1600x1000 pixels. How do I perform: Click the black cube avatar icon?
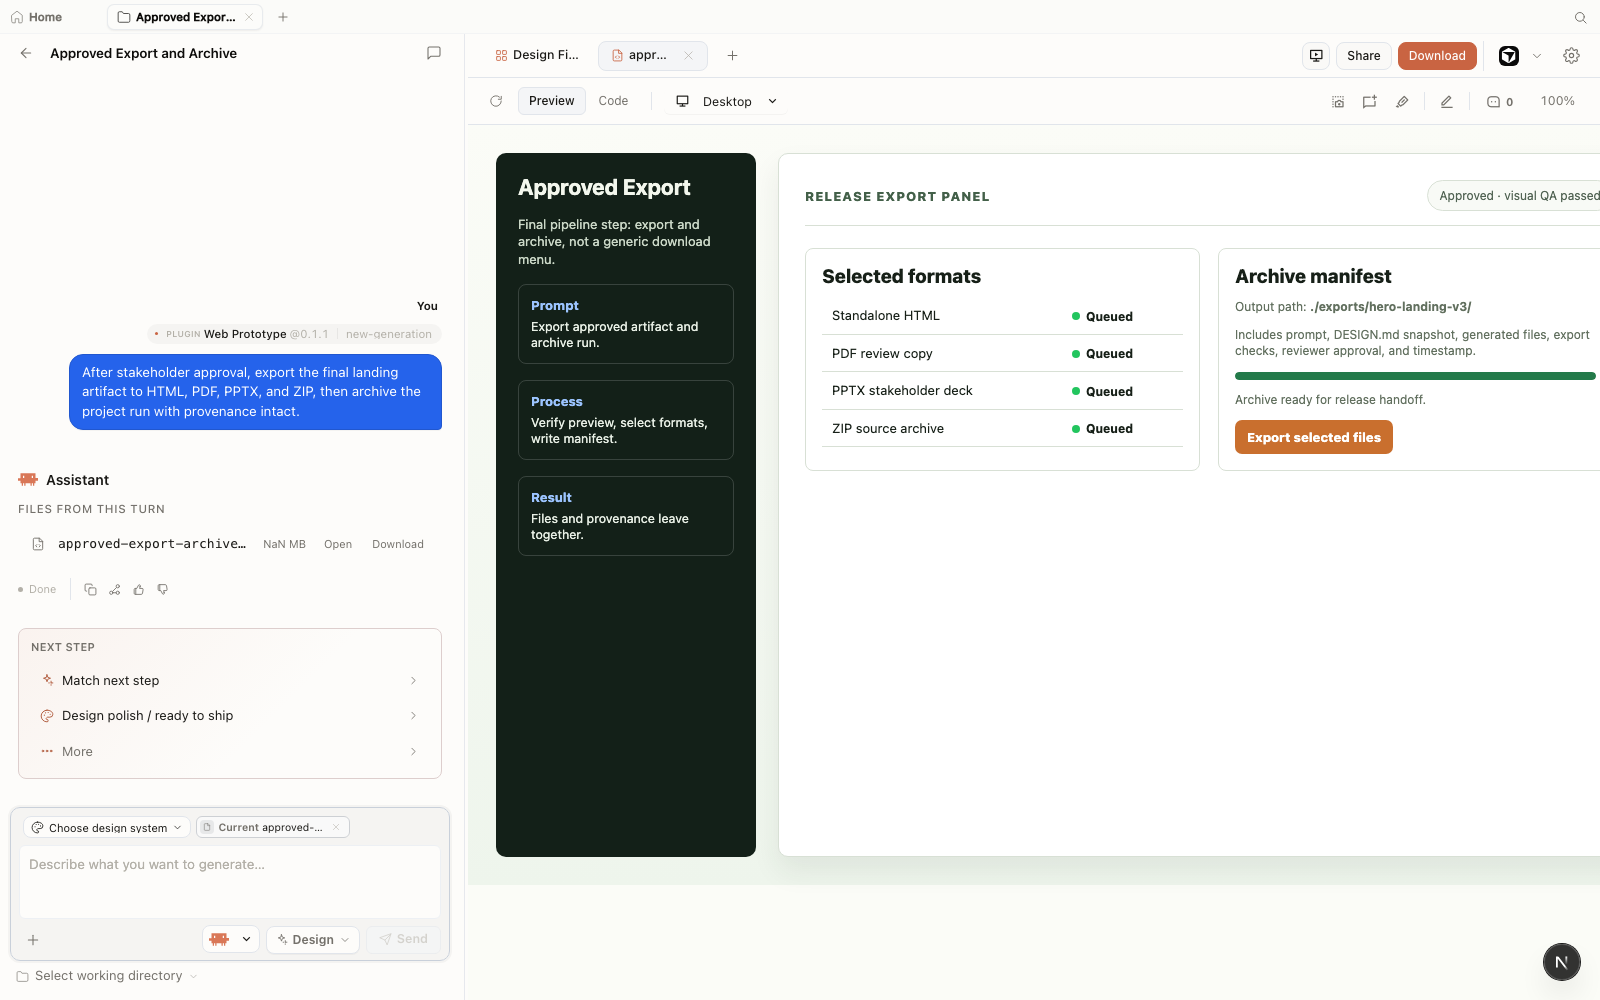[1509, 56]
